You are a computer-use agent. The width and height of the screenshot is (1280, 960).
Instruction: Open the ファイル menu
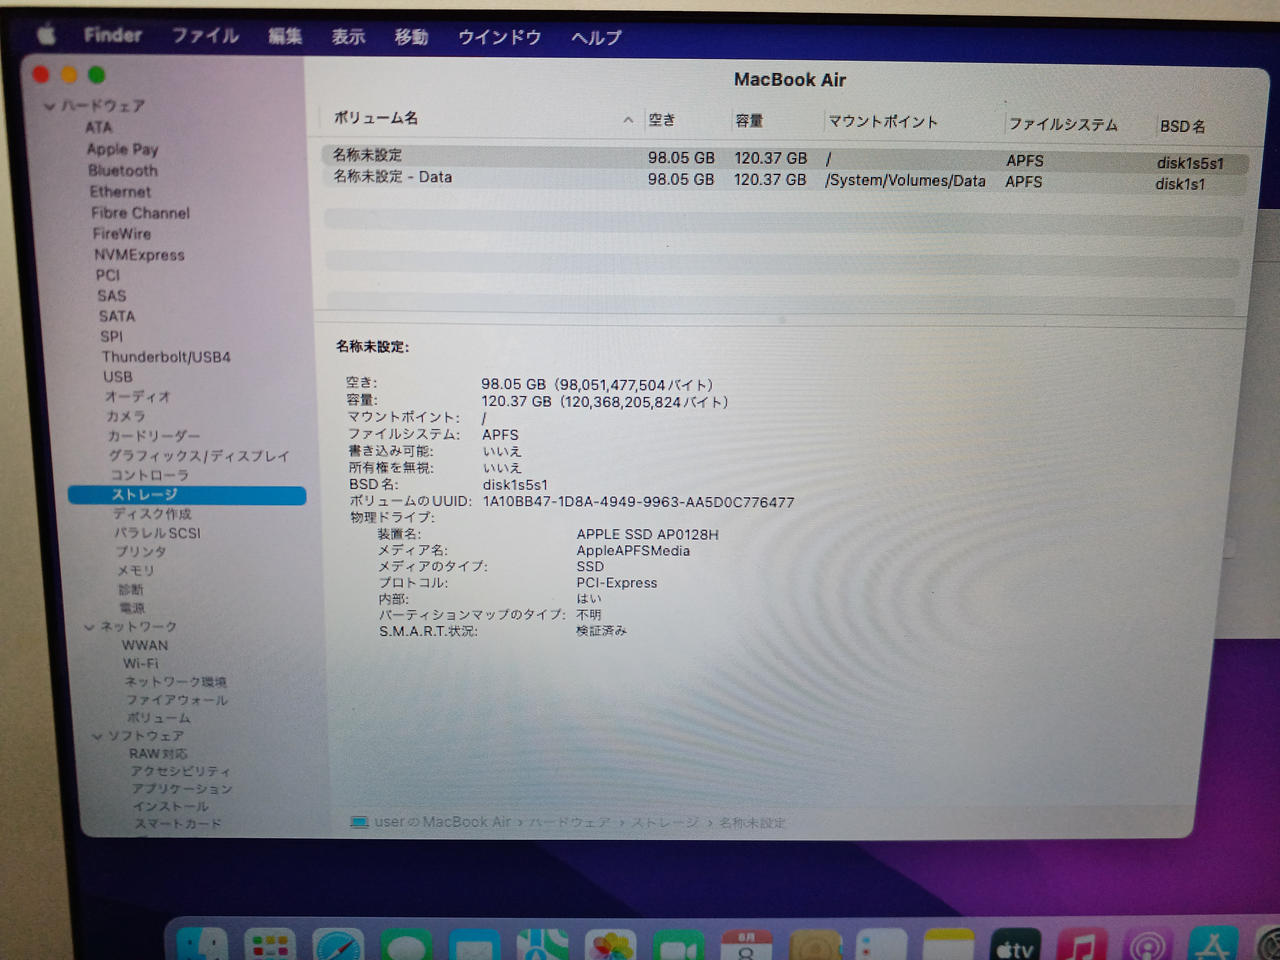coord(205,36)
